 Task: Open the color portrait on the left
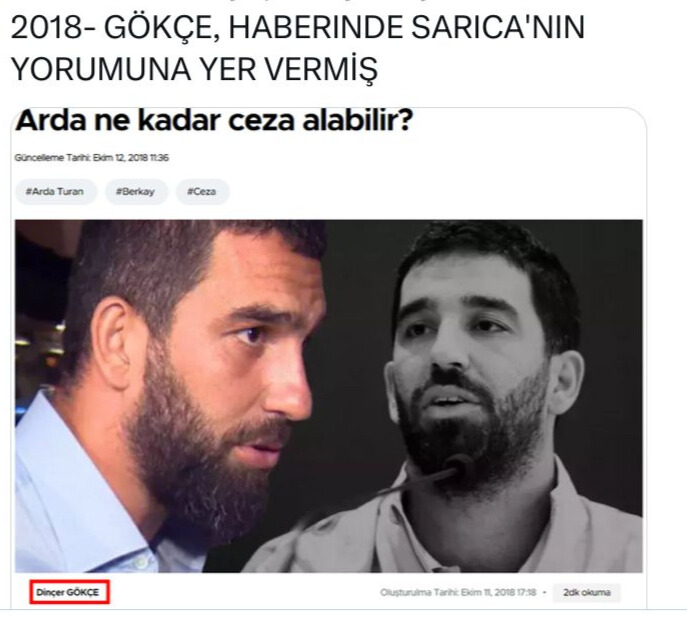171,396
